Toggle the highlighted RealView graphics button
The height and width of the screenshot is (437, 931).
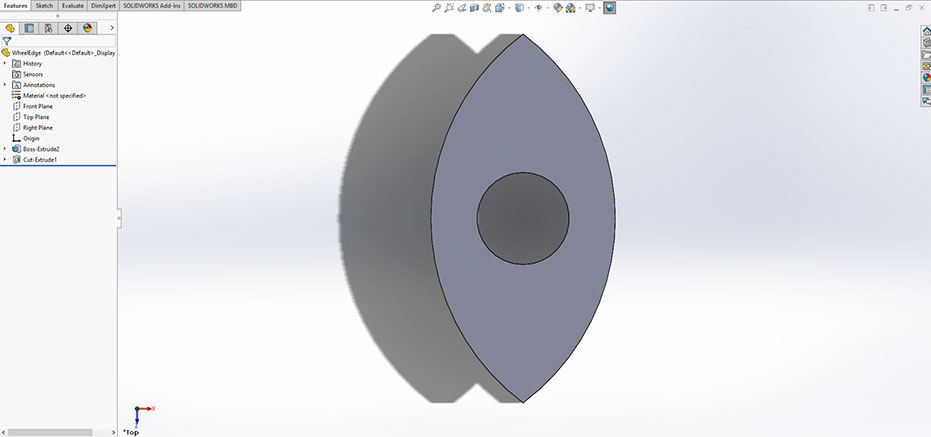pyautogui.click(x=609, y=8)
